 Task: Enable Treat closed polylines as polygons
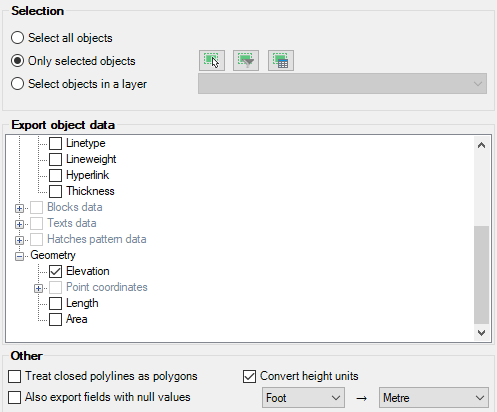(14, 376)
